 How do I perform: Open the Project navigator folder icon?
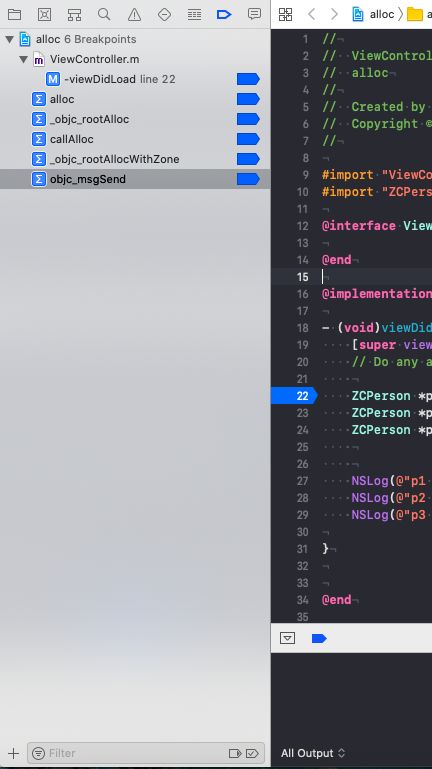(14, 14)
